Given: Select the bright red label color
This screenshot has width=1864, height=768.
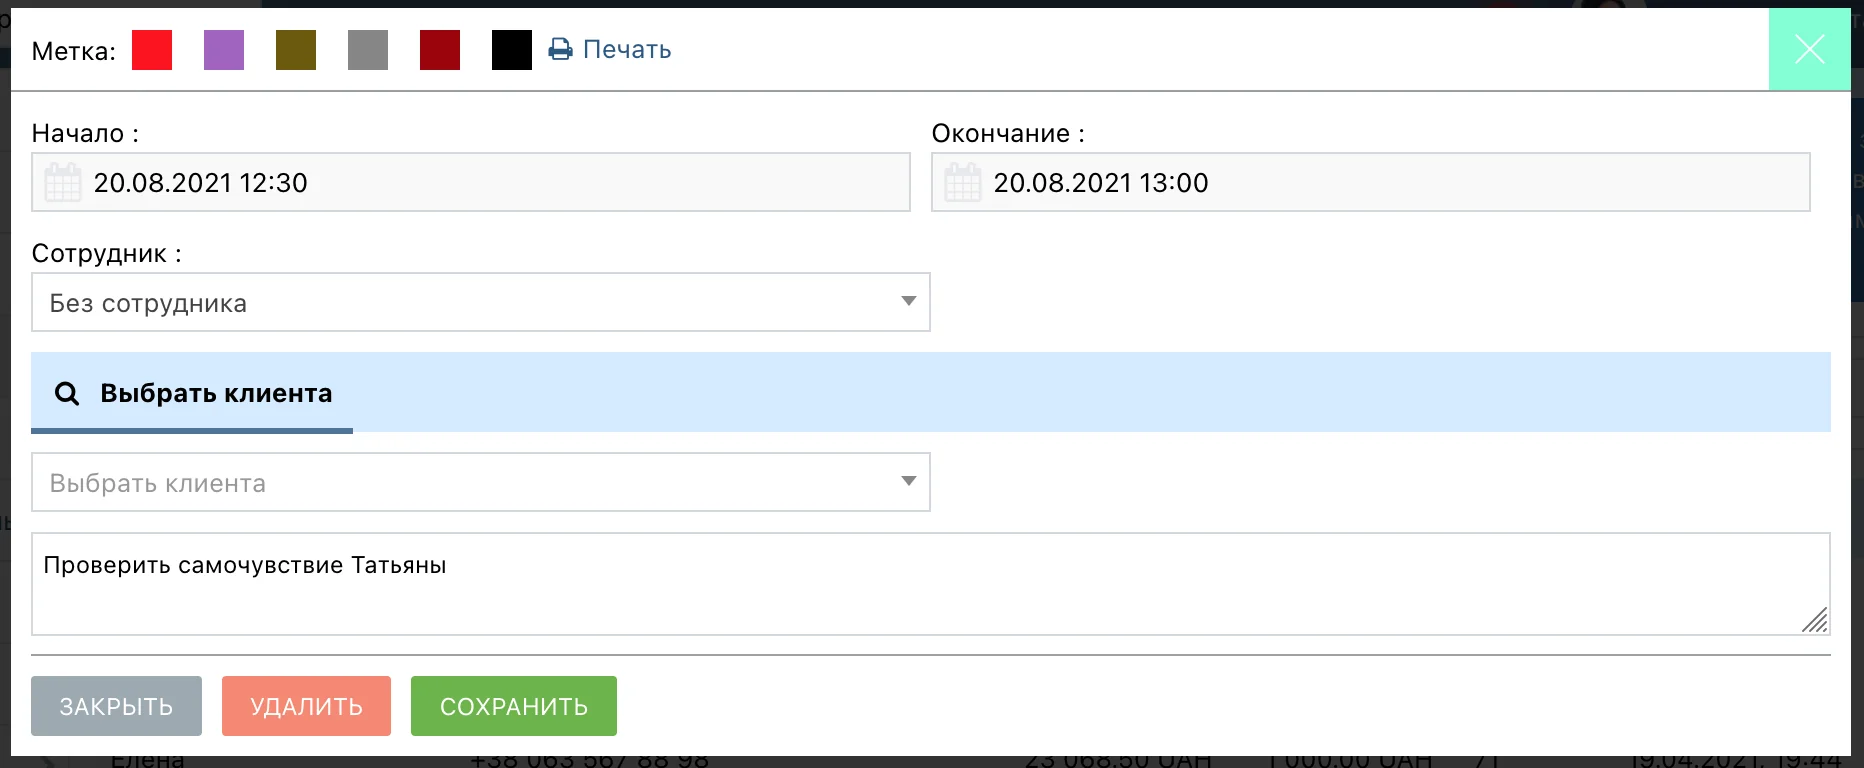Looking at the screenshot, I should click(152, 50).
